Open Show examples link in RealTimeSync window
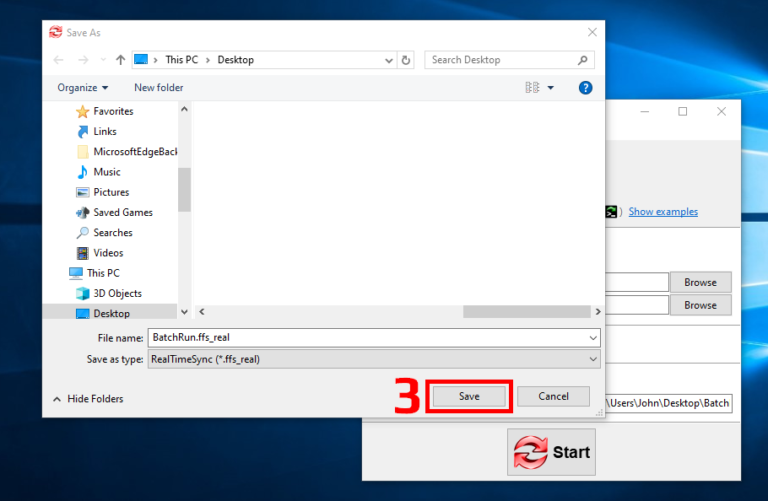Screen dimensions: 768x501 point(663,212)
